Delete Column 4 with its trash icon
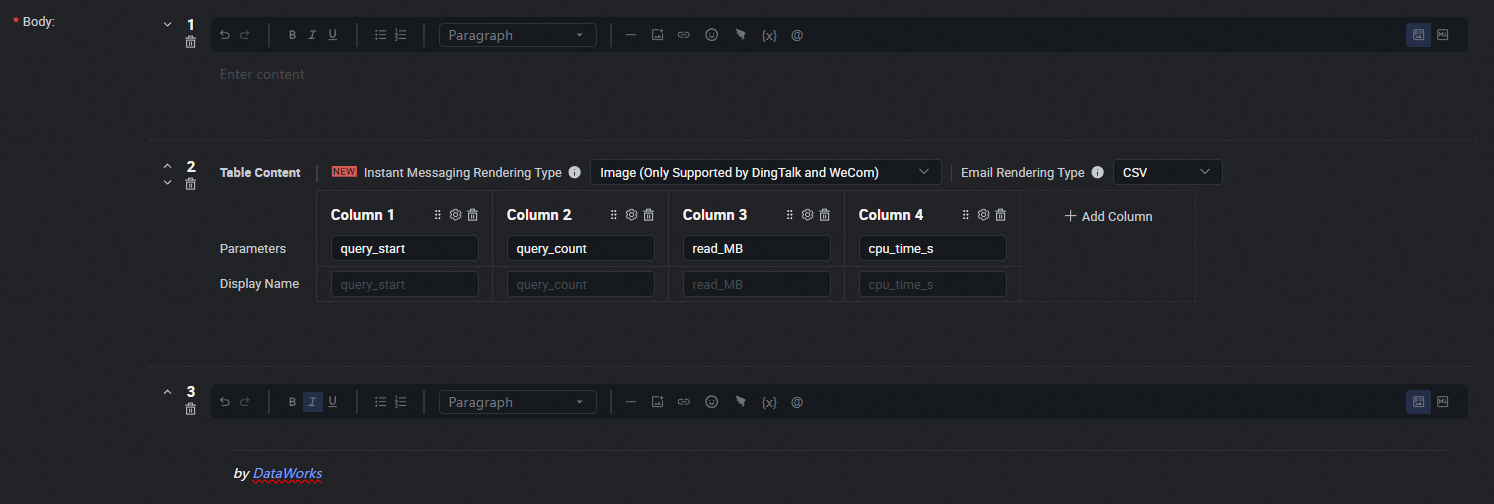The image size is (1494, 504). 1000,215
